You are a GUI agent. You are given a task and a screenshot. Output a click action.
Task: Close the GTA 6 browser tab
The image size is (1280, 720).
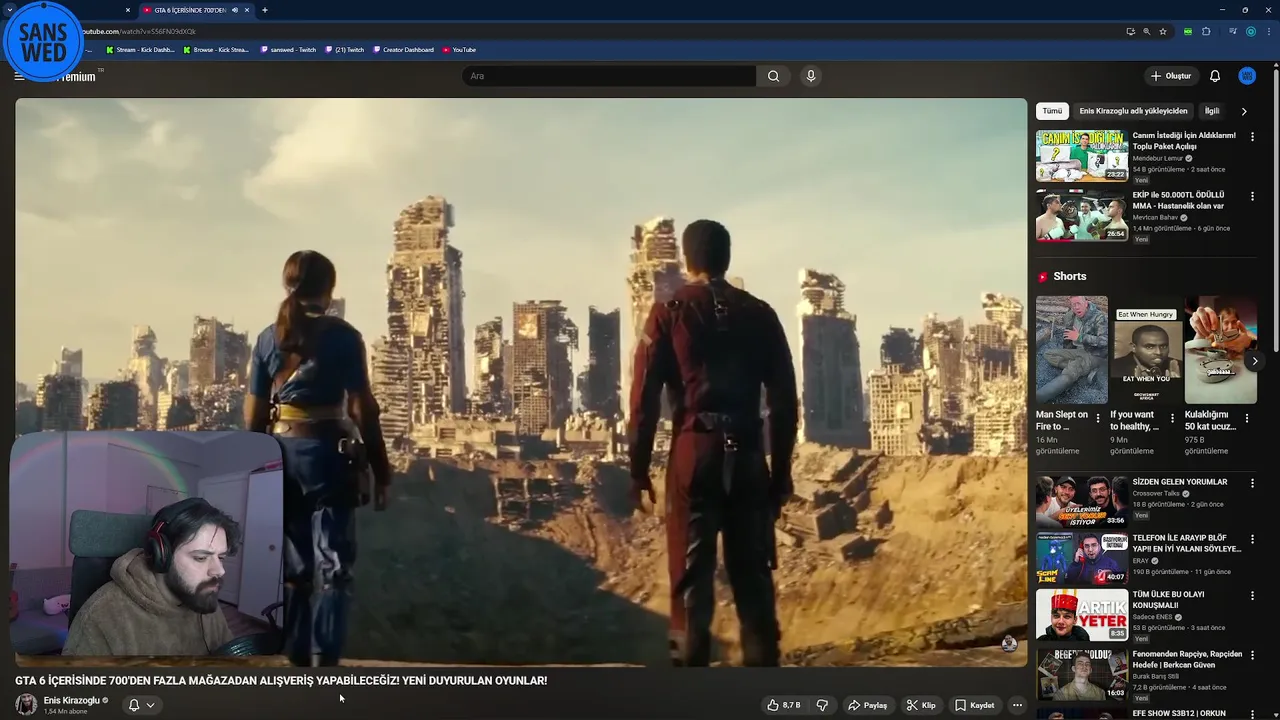pos(247,10)
